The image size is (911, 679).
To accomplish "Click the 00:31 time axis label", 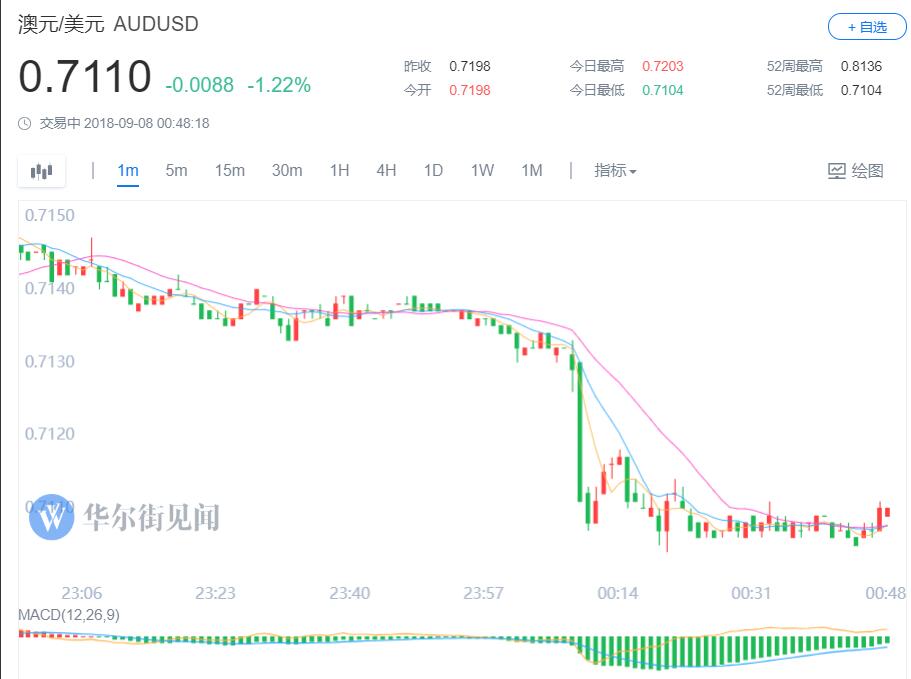I will coord(751,593).
